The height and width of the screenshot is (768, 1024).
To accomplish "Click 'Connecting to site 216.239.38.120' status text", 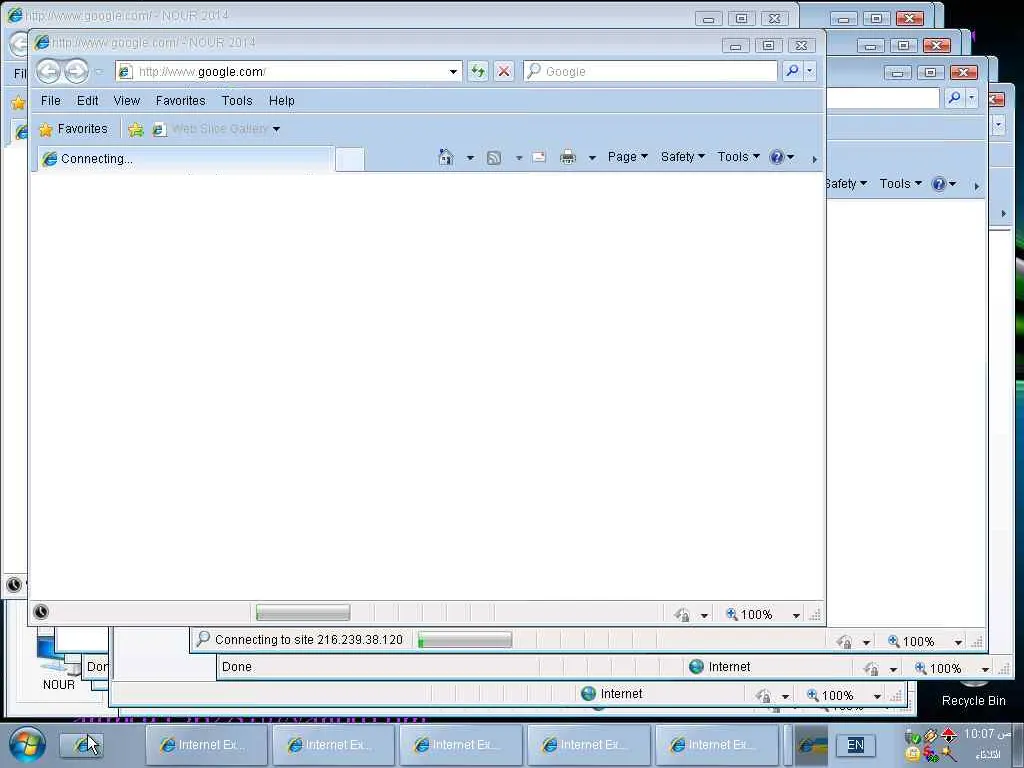I will pos(309,640).
